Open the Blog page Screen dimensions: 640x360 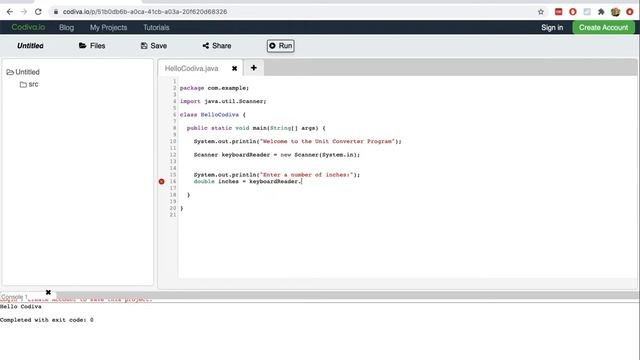point(67,27)
